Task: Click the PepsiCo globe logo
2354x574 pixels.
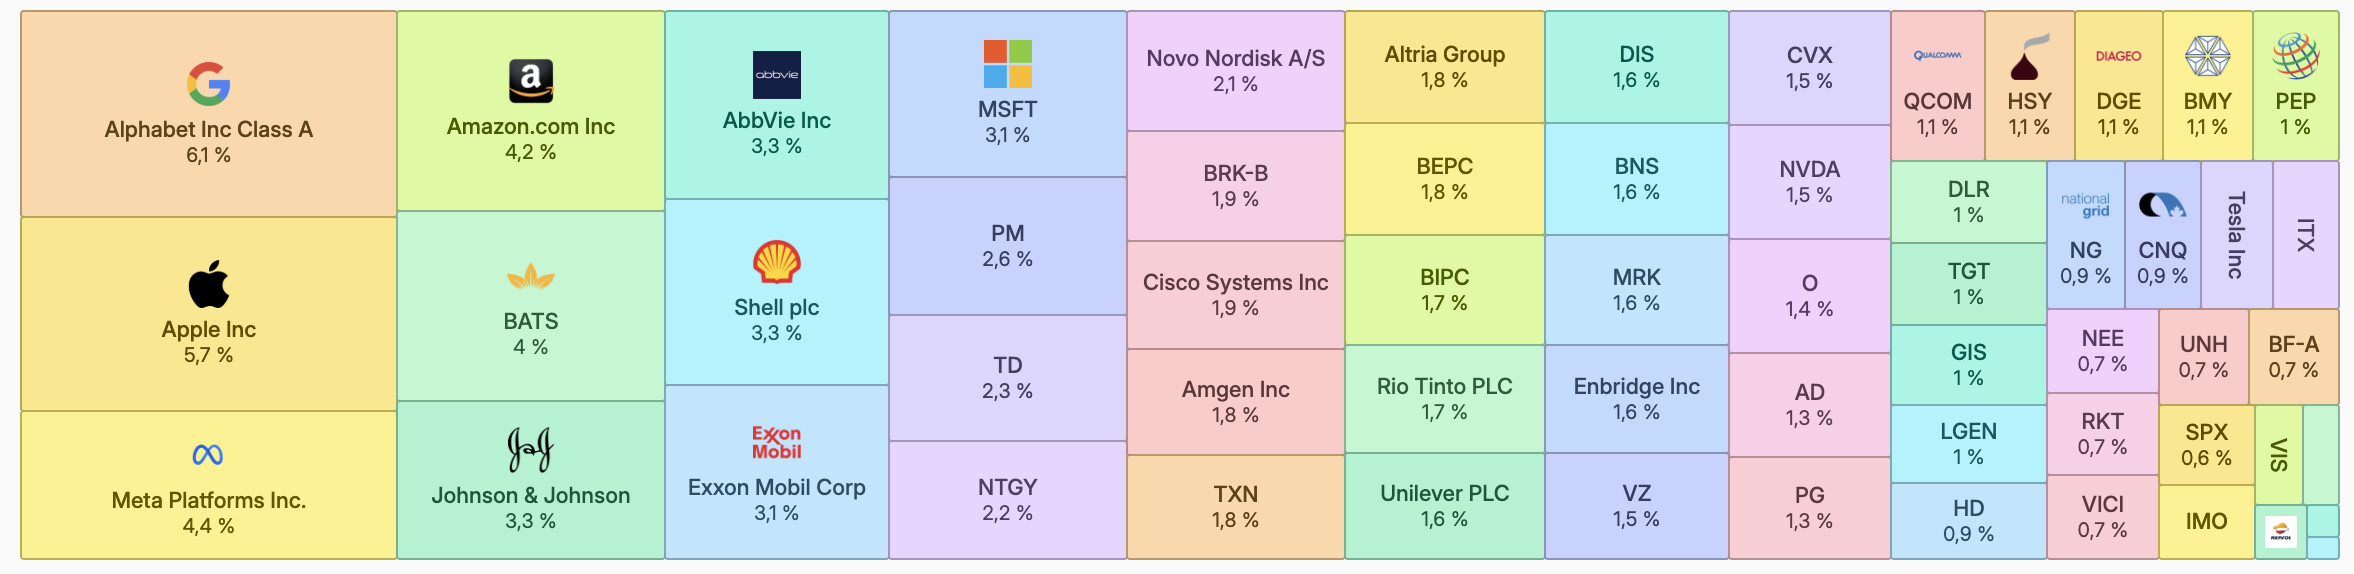Action: pos(2295,56)
